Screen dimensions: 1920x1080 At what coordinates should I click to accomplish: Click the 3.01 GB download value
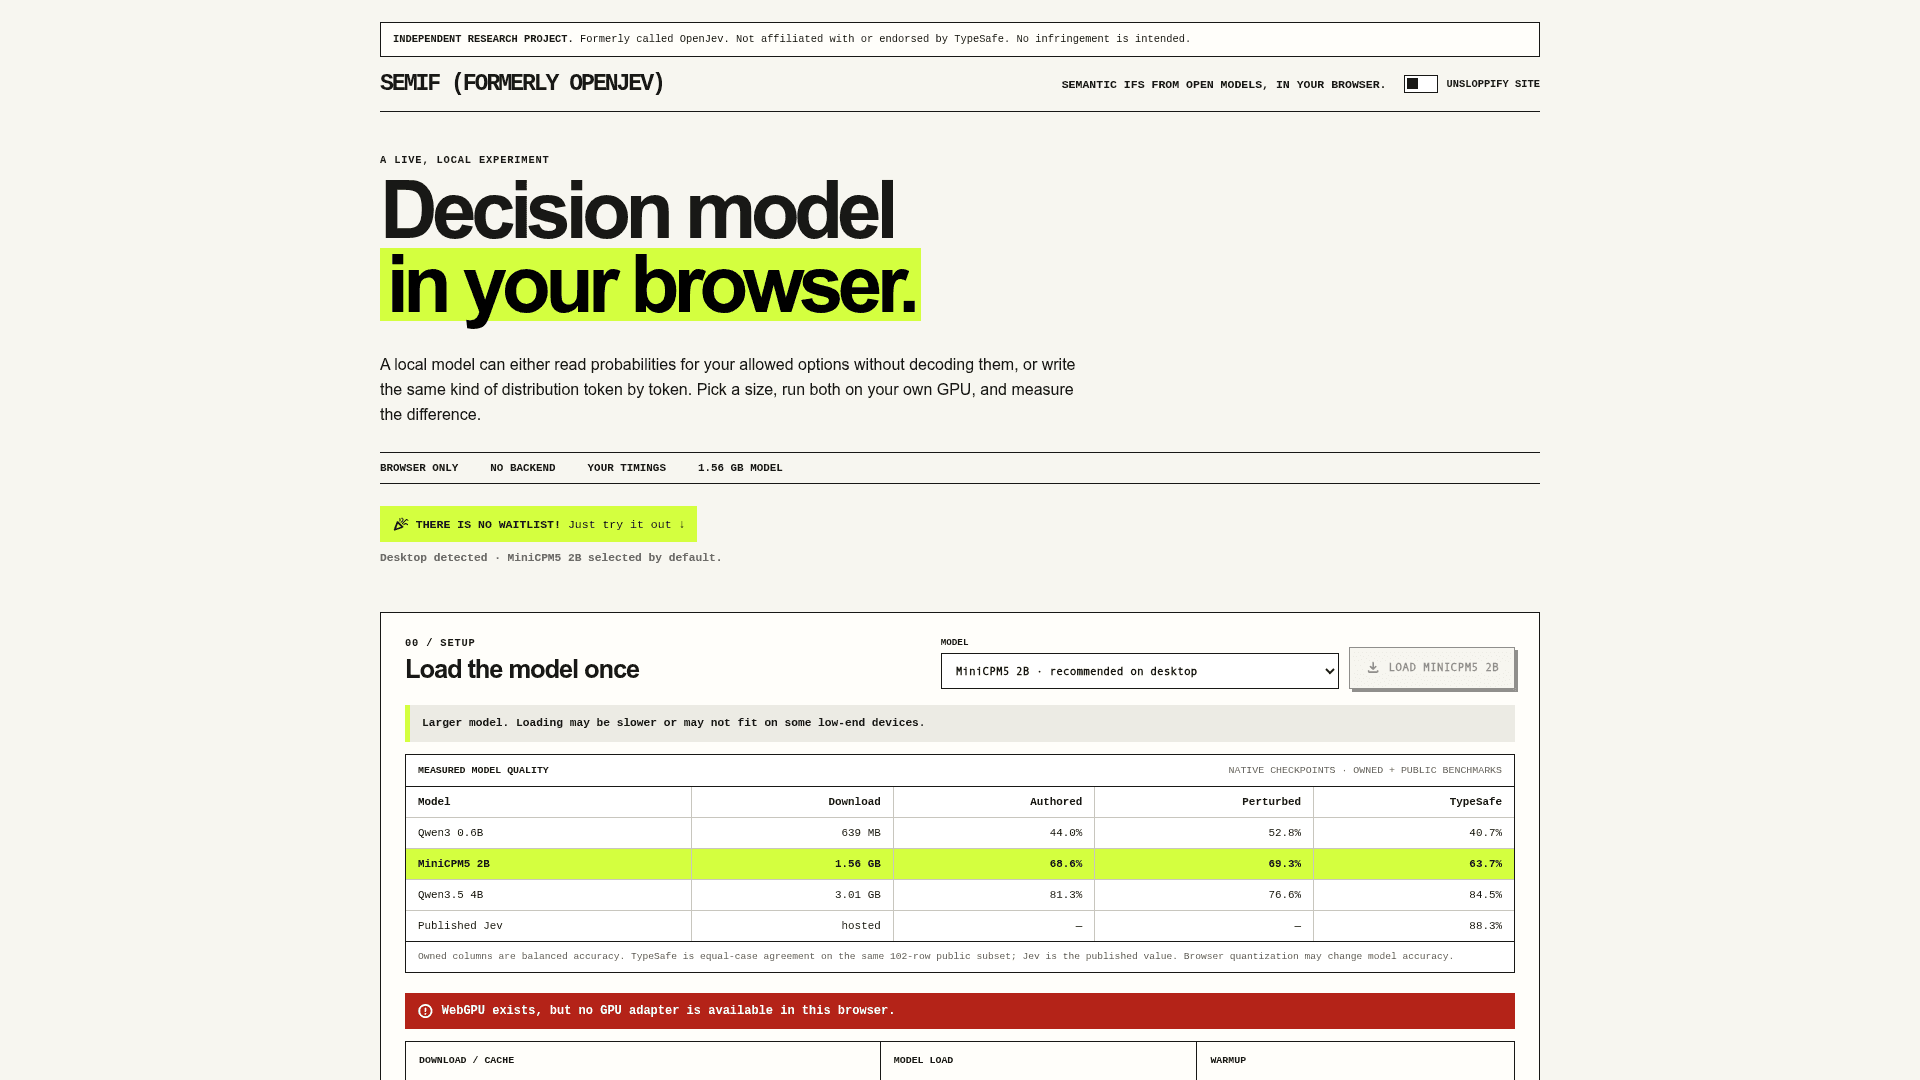tap(858, 895)
